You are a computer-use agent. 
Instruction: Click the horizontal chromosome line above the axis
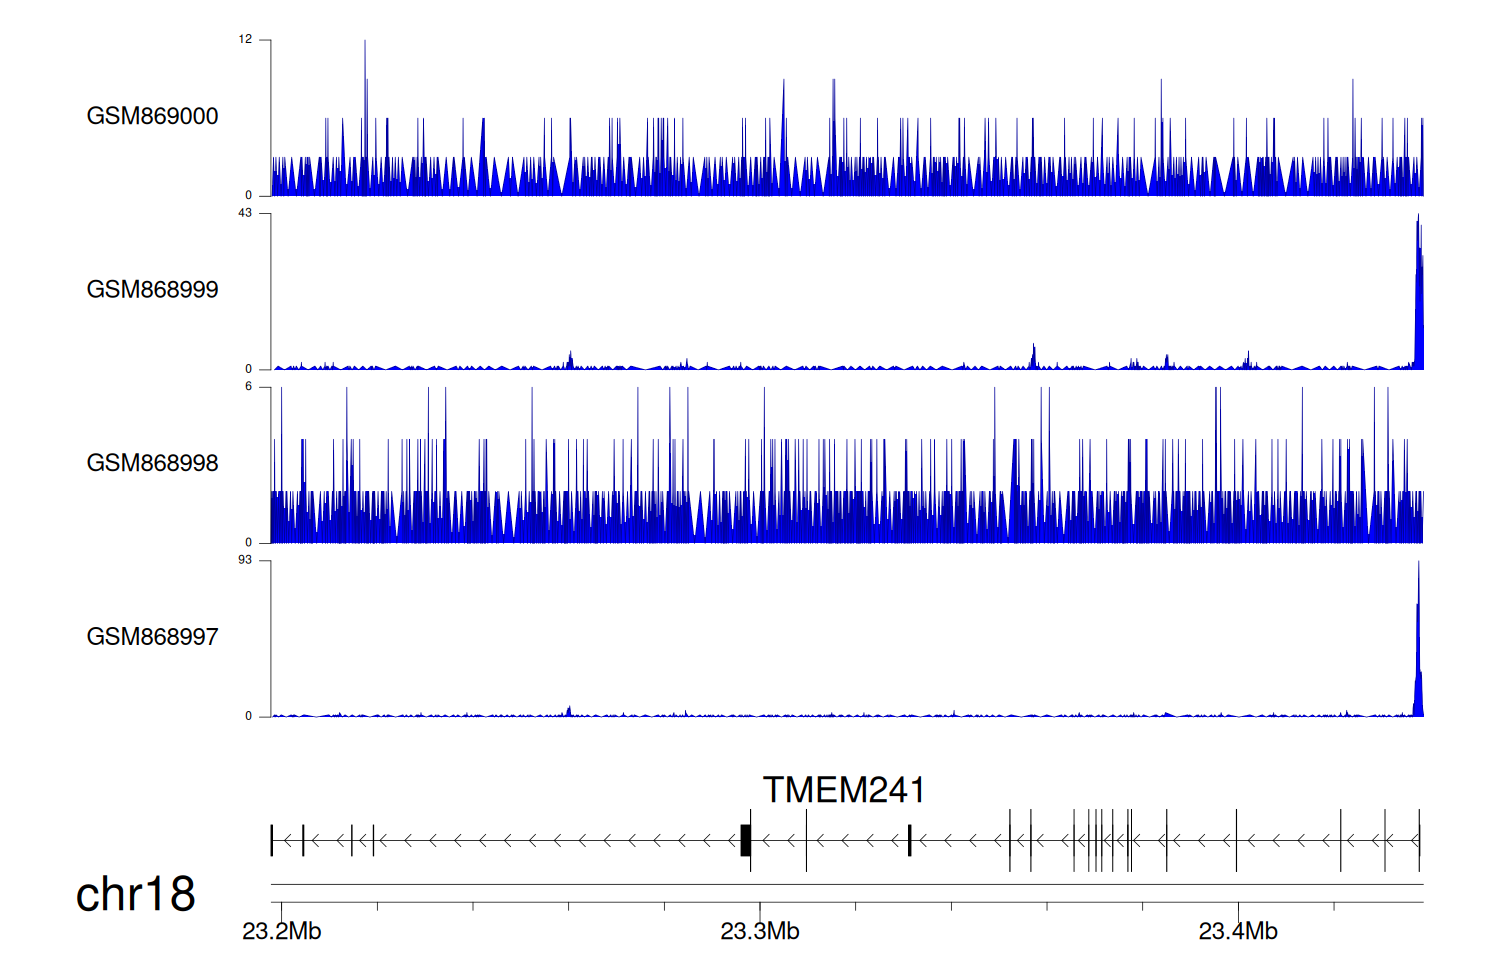click(x=846, y=884)
